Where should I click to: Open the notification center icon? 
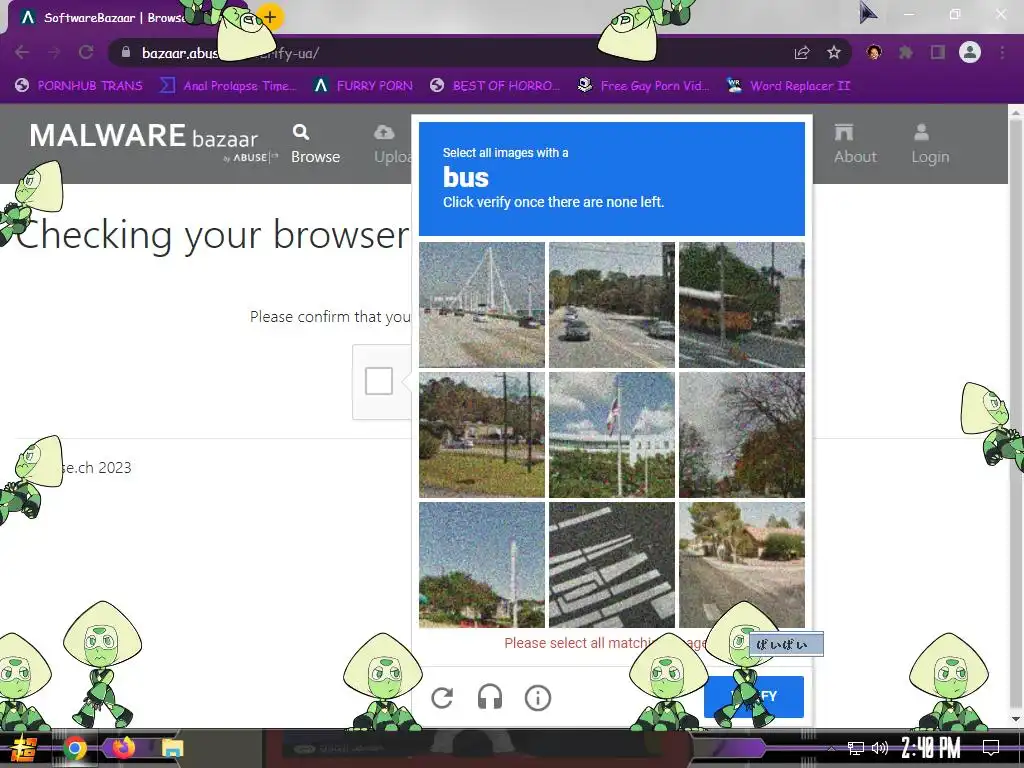pyautogui.click(x=991, y=748)
